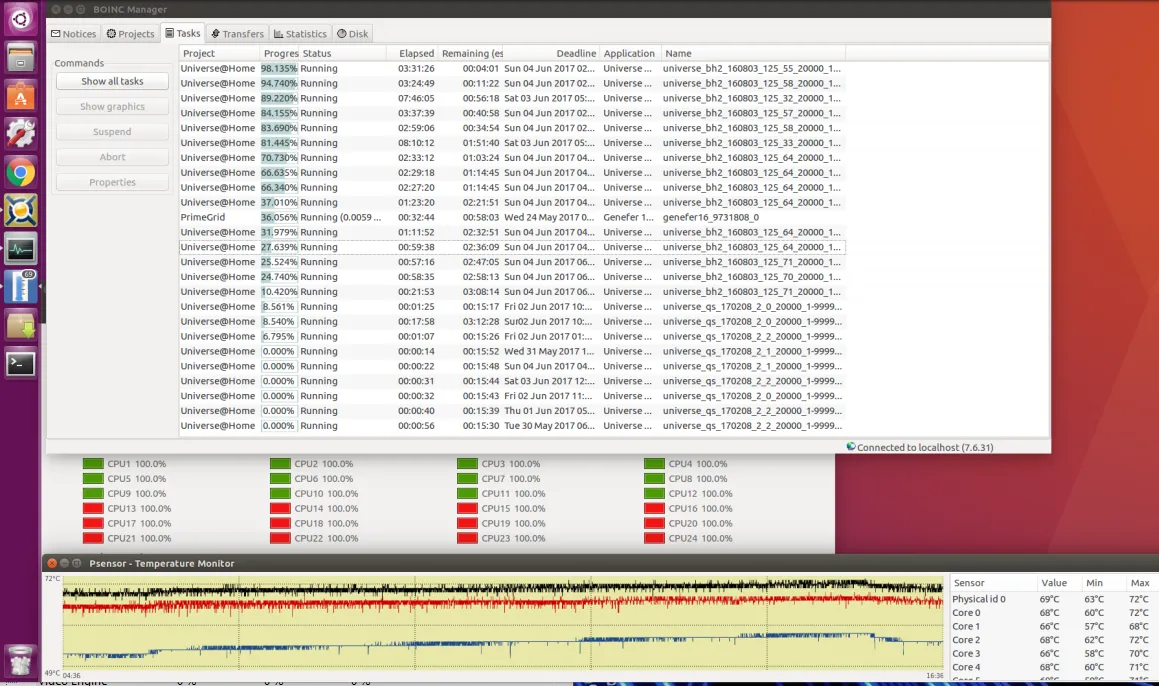Click the Abort command button
The width and height of the screenshot is (1159, 686).
112,157
